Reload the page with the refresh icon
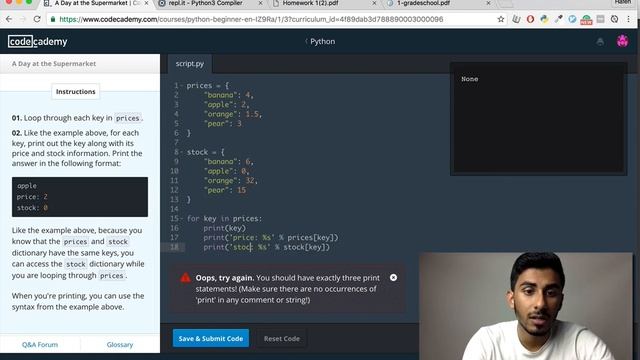Viewport: 640px width, 360px height. click(x=37, y=19)
